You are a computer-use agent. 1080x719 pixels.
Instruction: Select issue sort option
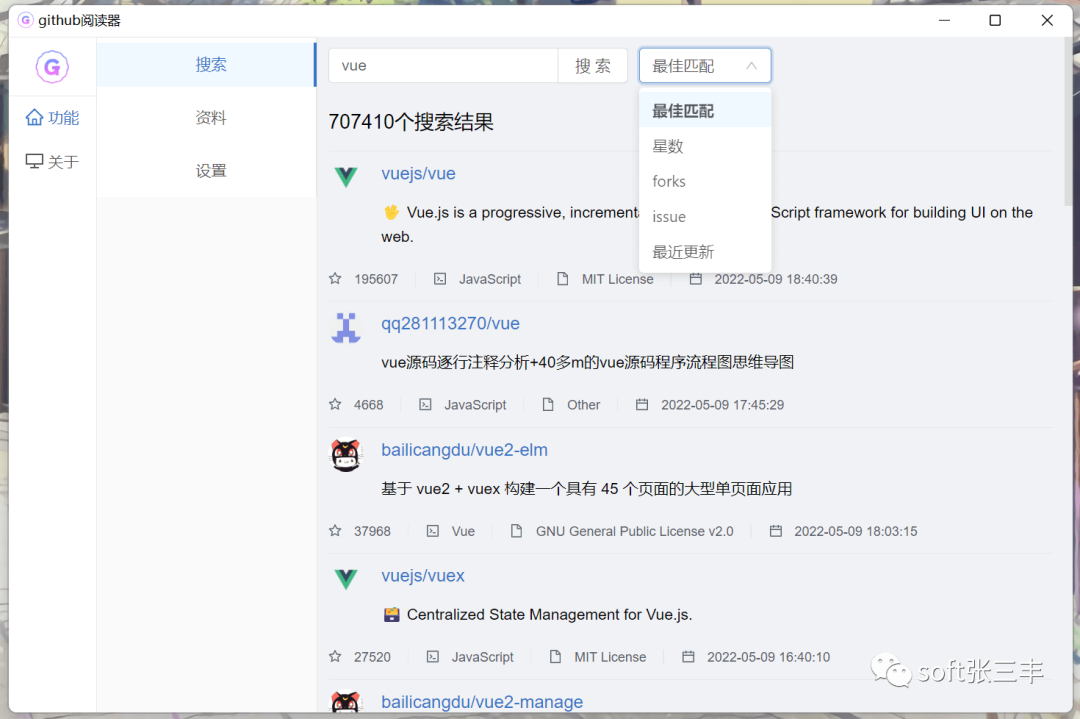click(705, 217)
